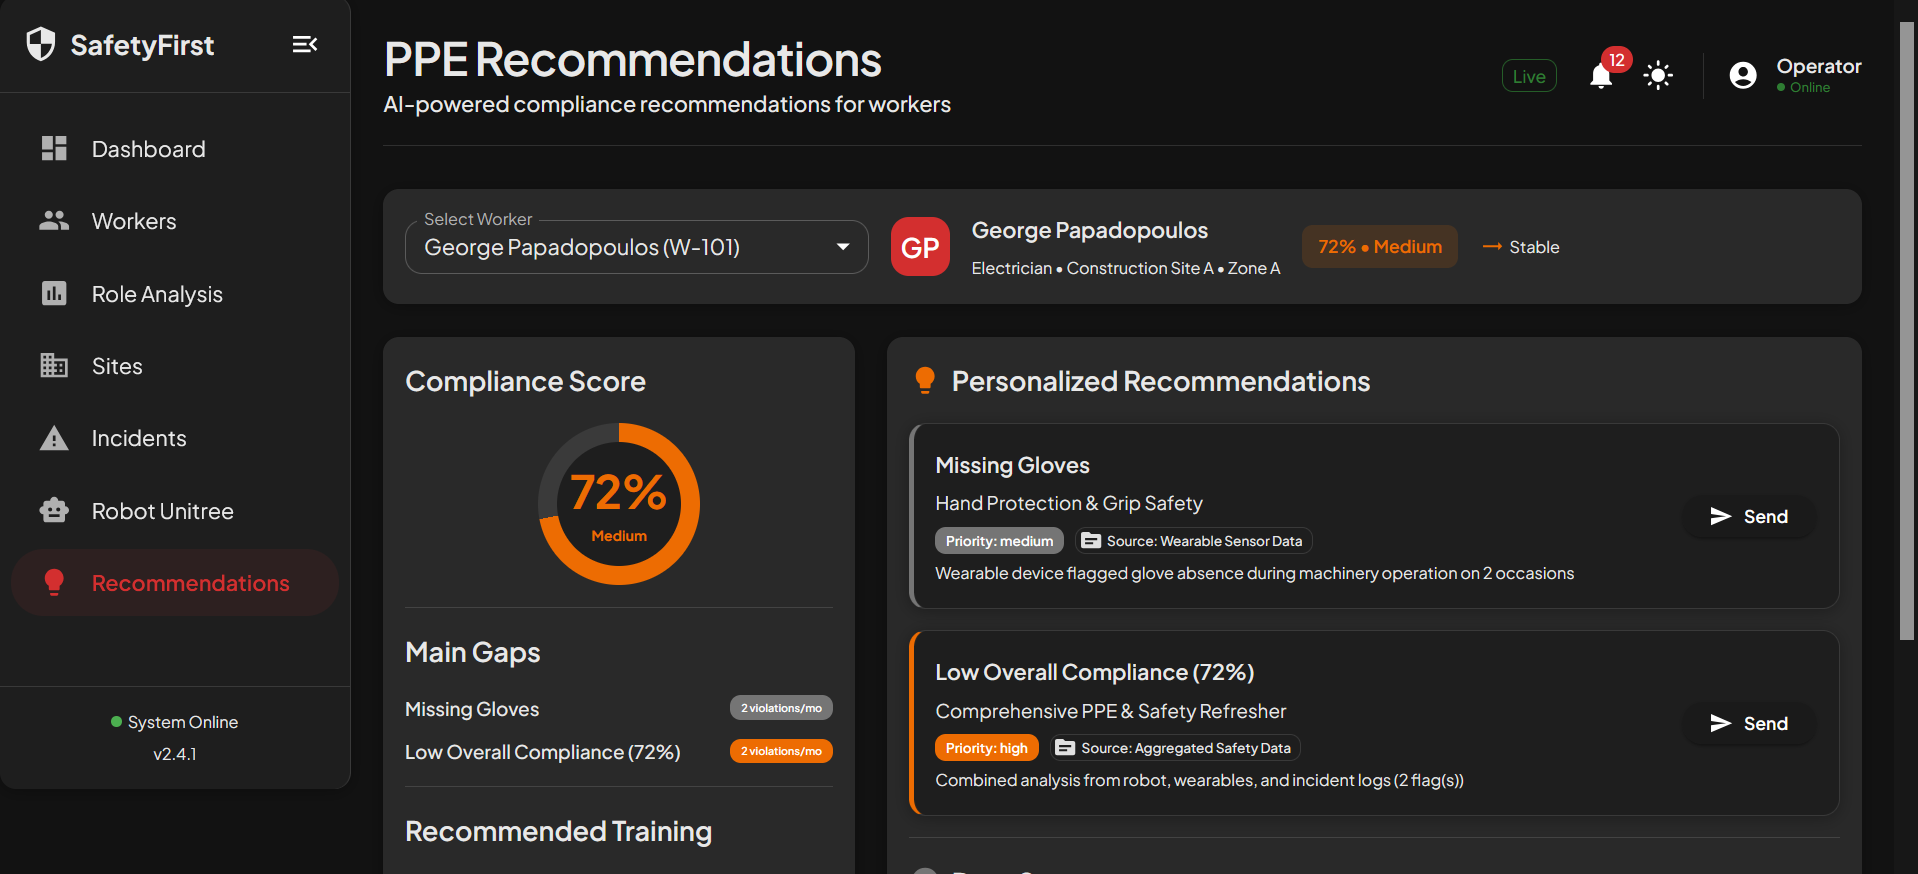Toggle the Live status badge

tap(1529, 76)
